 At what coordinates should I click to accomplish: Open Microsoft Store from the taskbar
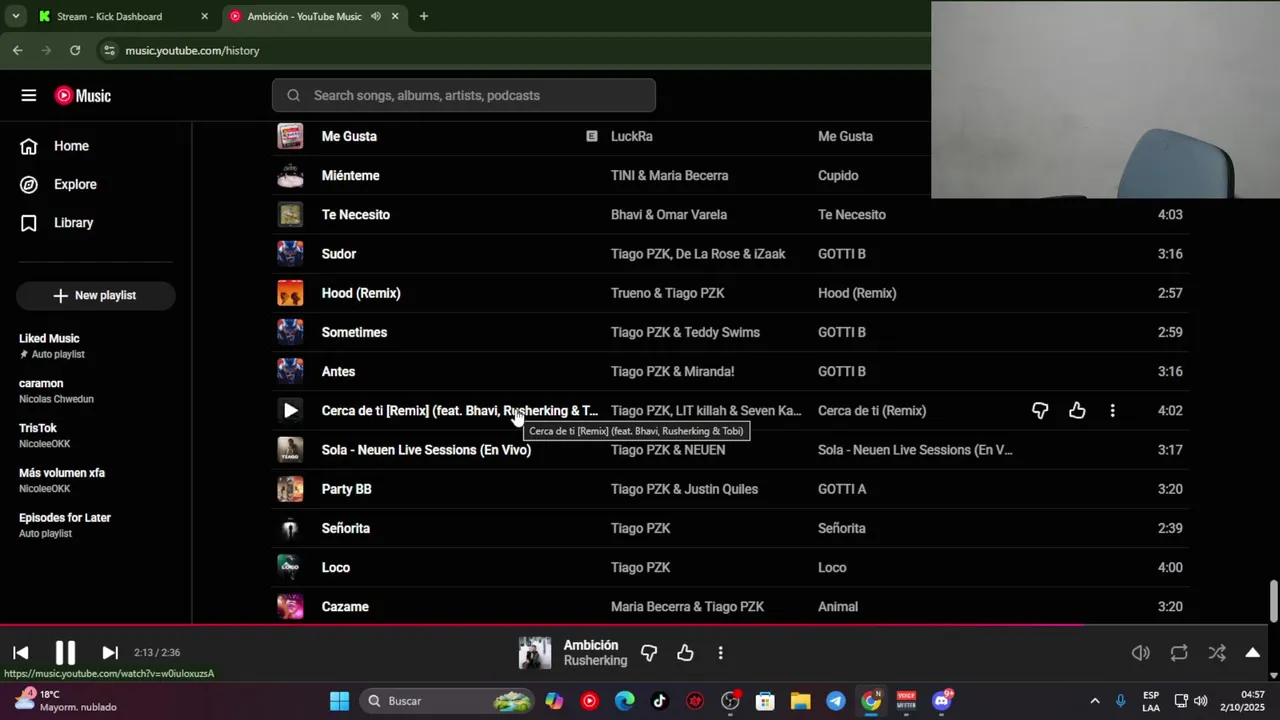765,701
